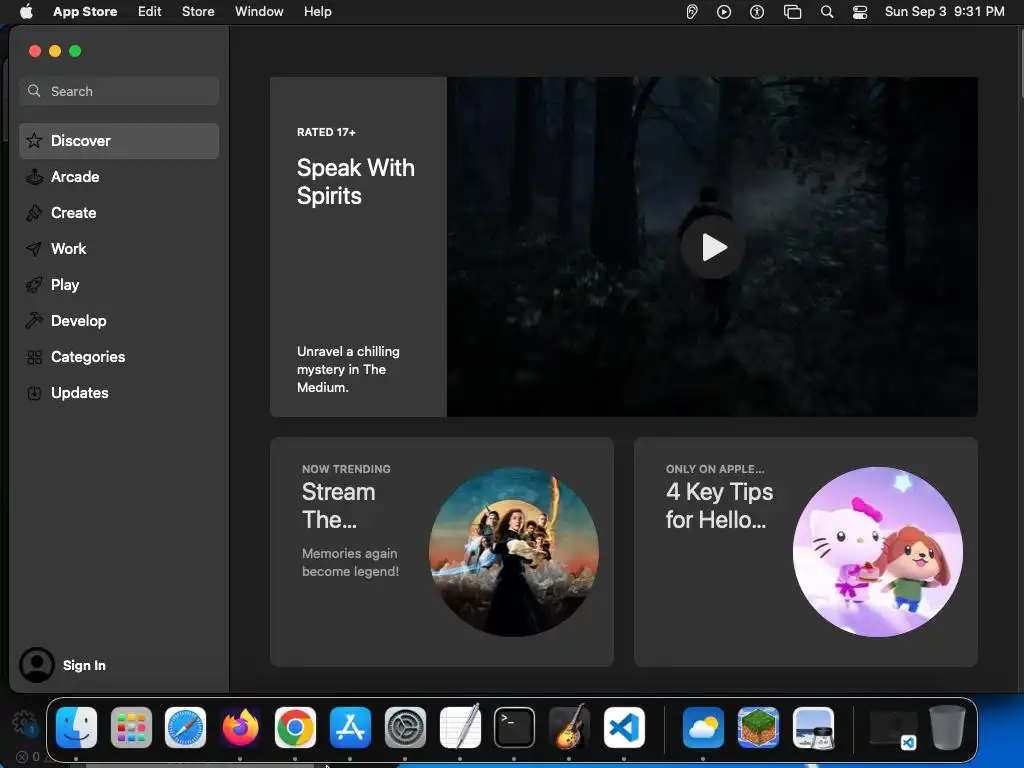Launch Google Chrome from the Dock
Screen dimensions: 1024x768
pyautogui.click(x=295, y=727)
